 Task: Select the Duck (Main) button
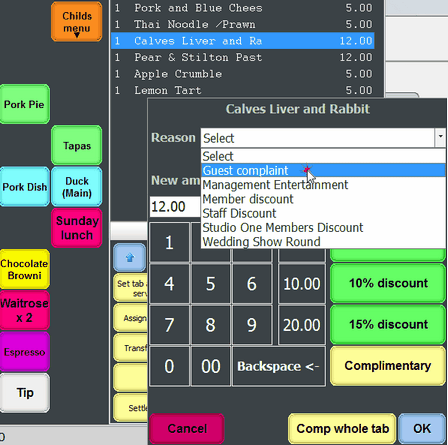(77, 187)
